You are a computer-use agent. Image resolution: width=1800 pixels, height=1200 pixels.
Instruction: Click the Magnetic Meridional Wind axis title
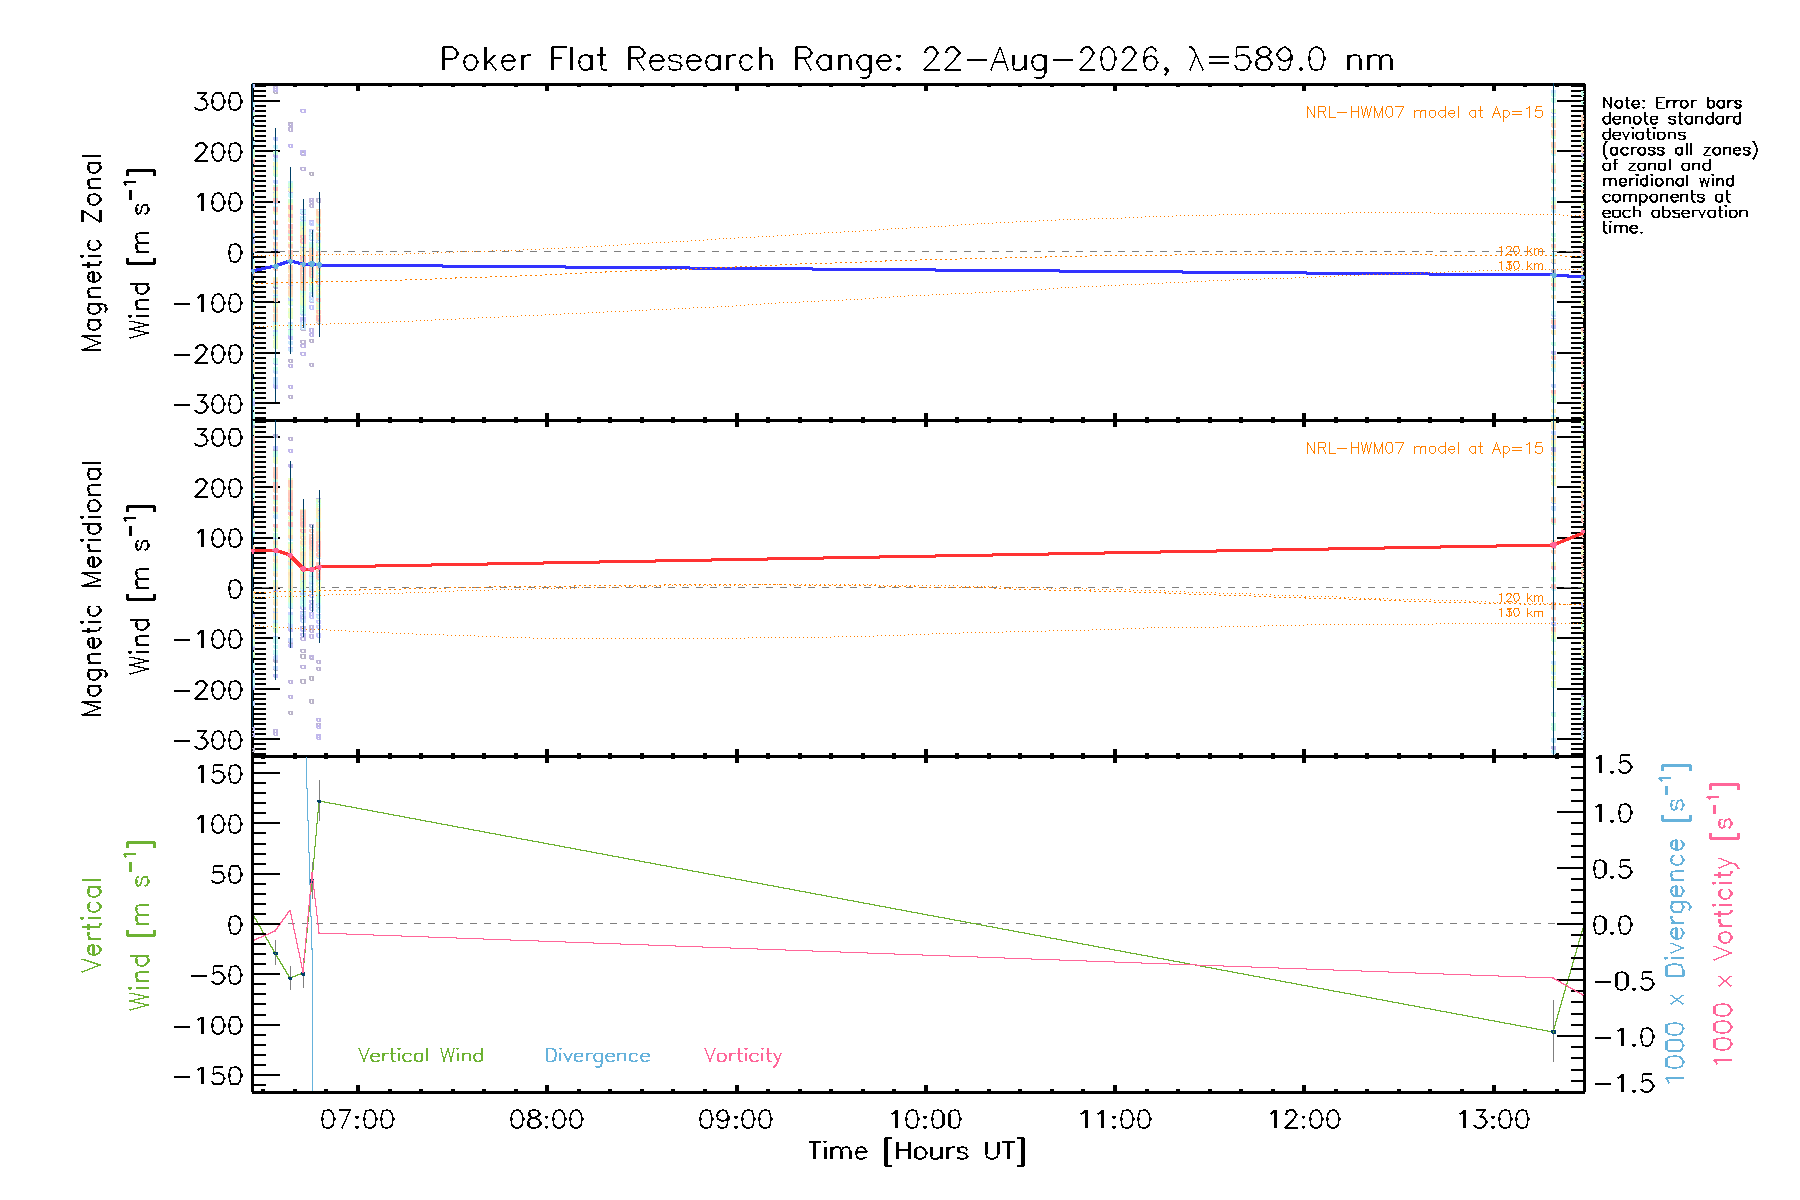(116, 589)
